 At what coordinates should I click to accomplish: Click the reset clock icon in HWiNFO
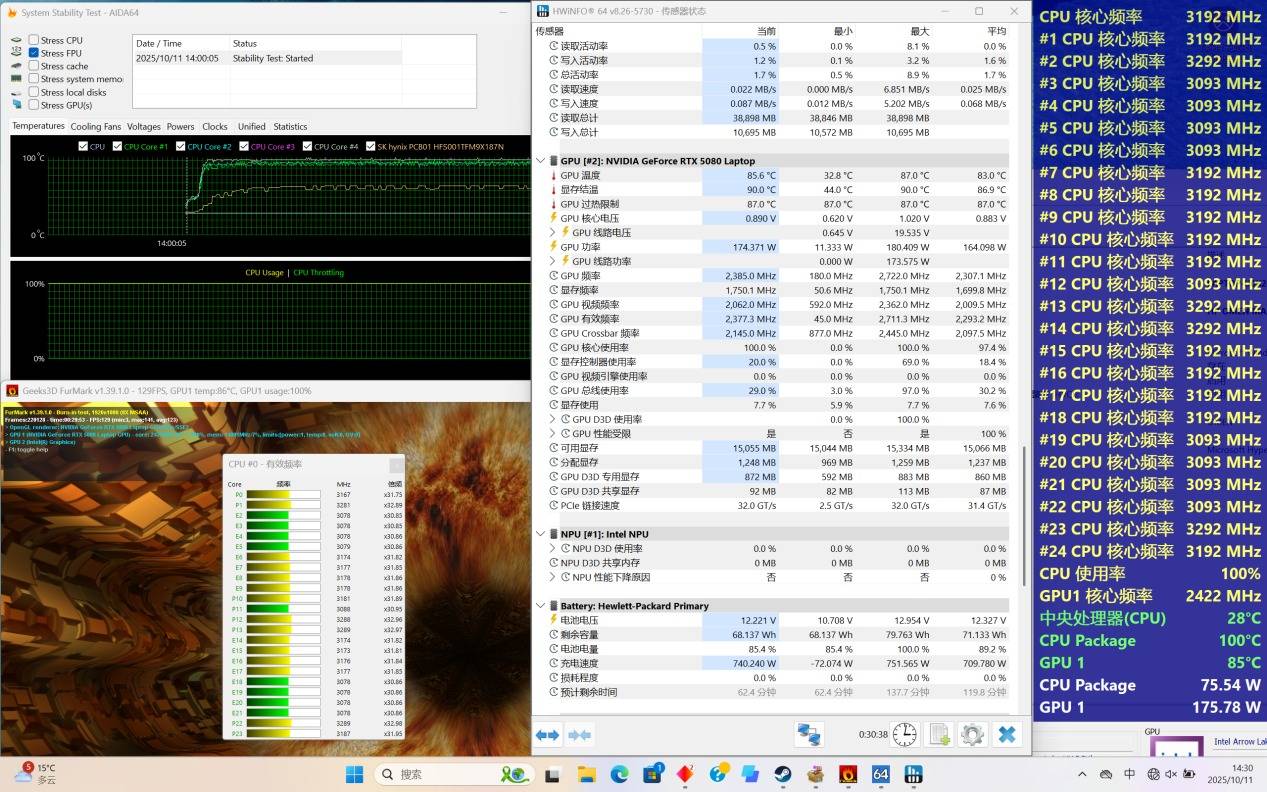coord(904,735)
